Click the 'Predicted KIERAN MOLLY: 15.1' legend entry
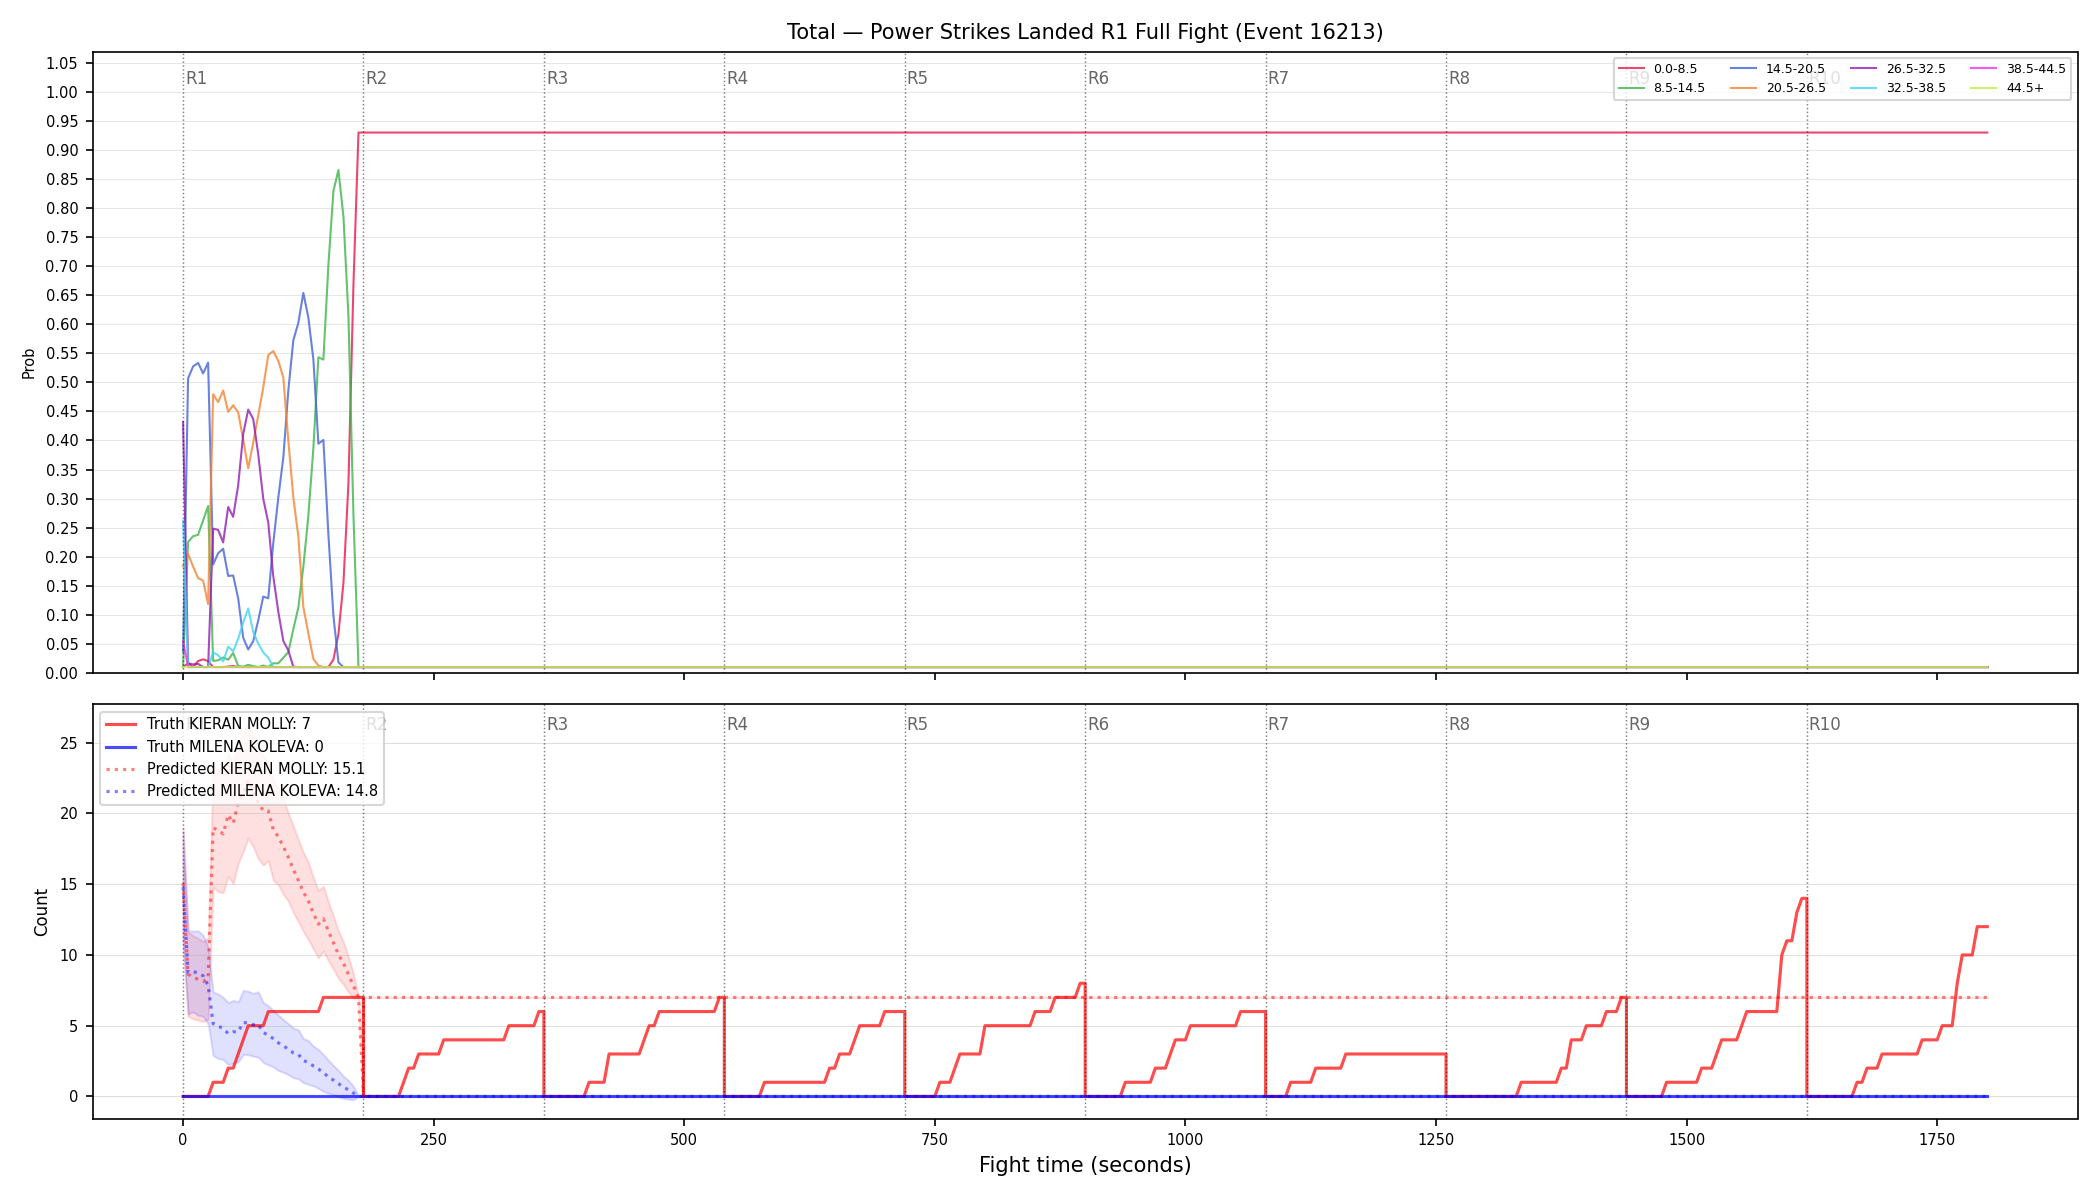The image size is (2100, 1200). click(x=255, y=769)
